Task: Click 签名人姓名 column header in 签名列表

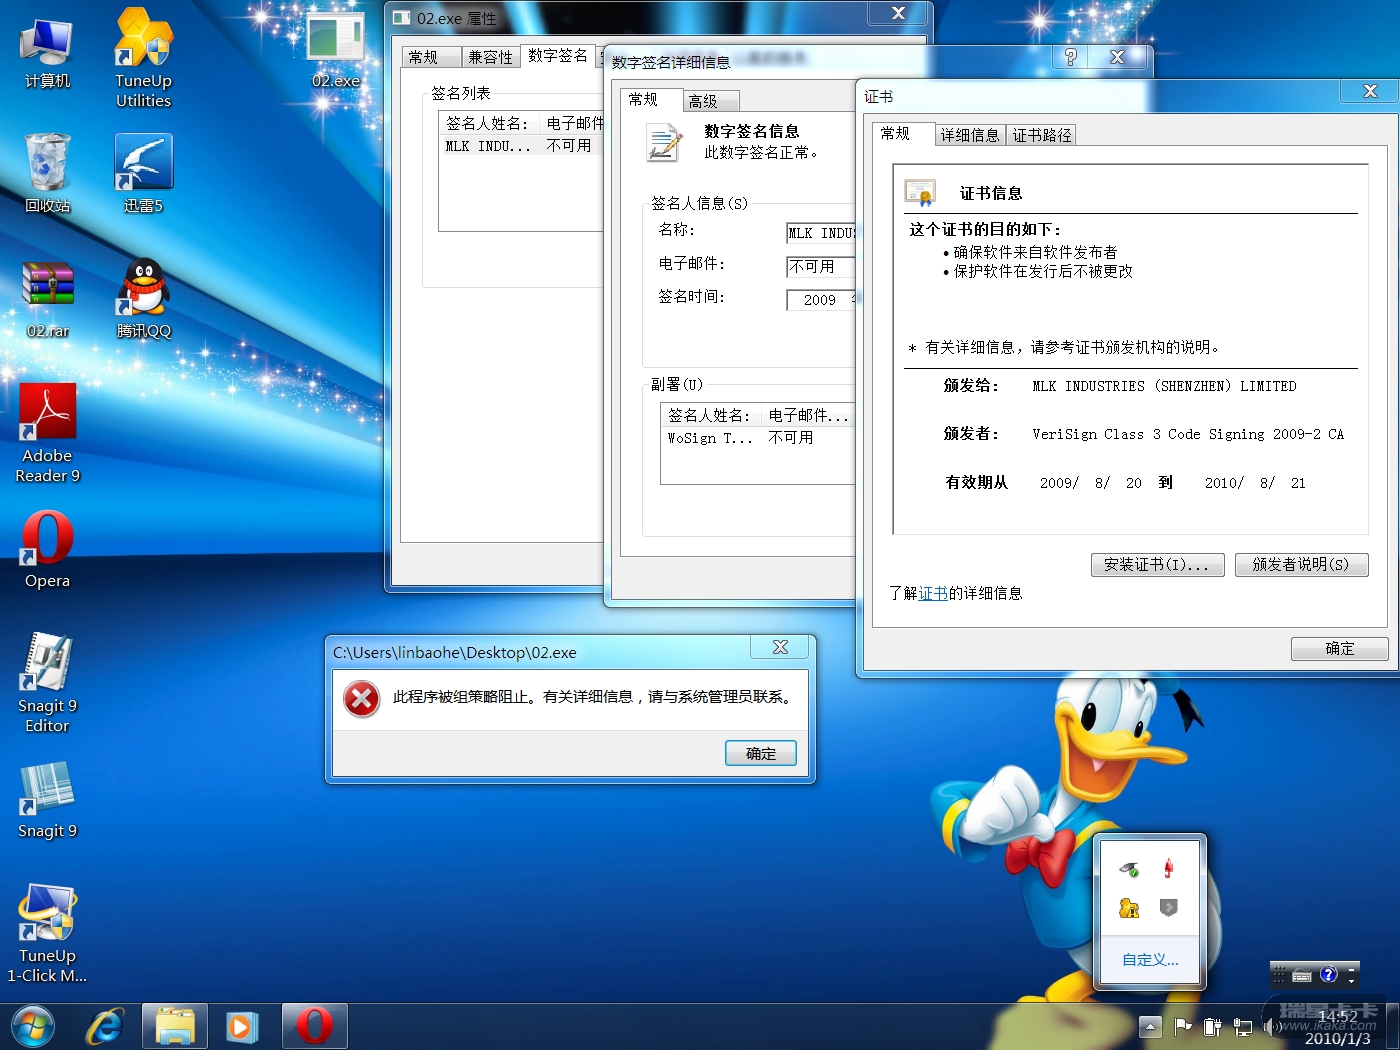Action: pos(489,123)
